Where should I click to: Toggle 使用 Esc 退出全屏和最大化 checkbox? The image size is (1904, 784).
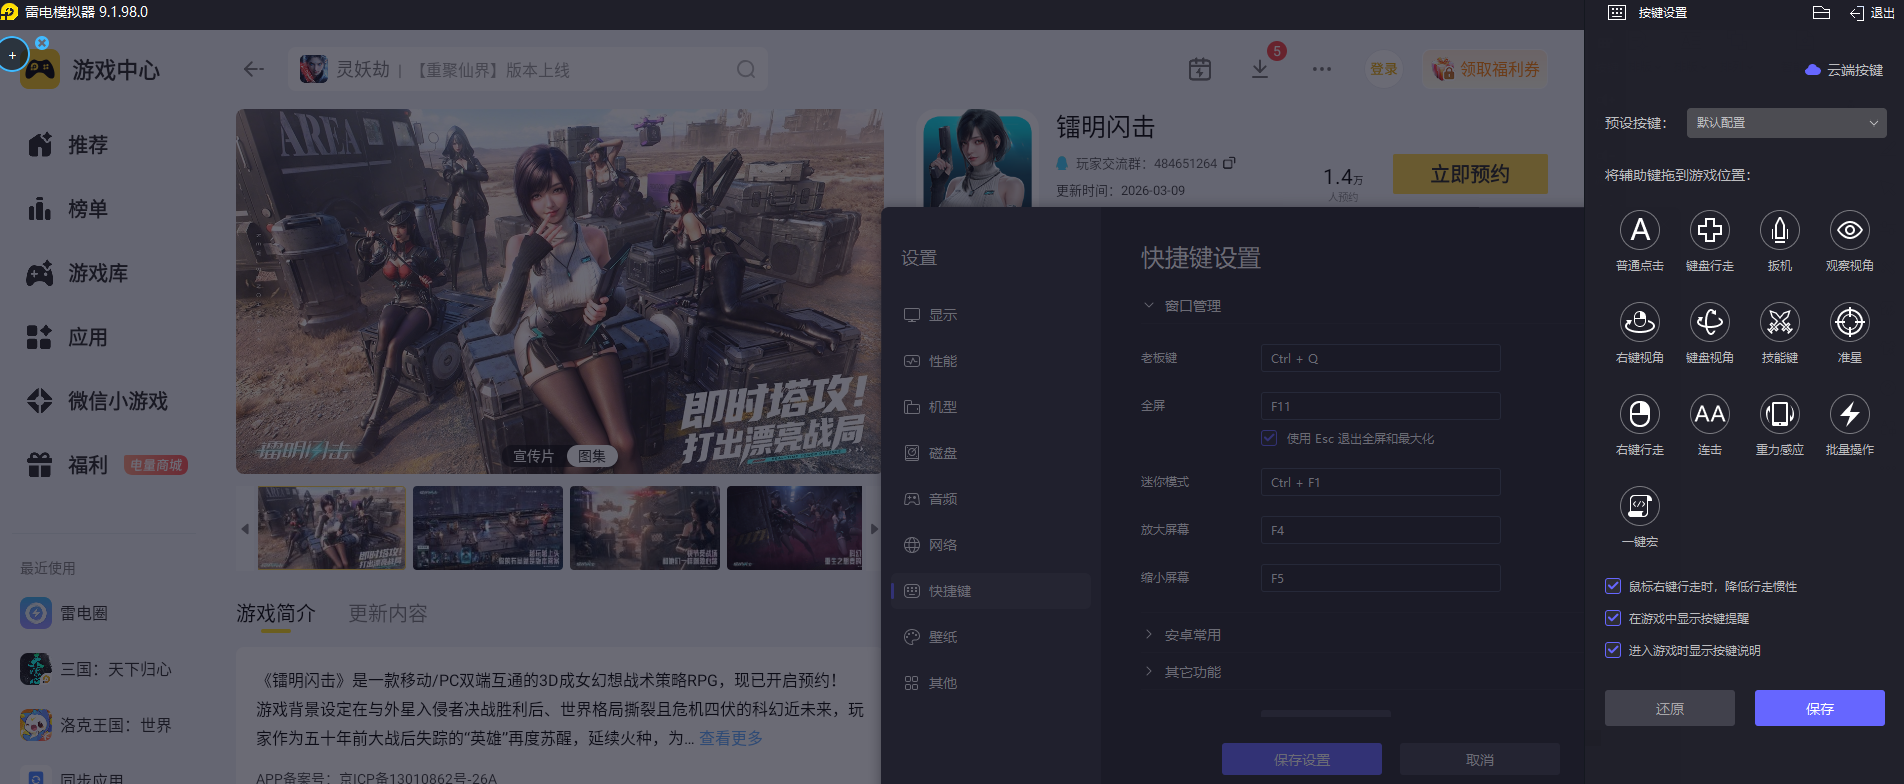(1269, 438)
